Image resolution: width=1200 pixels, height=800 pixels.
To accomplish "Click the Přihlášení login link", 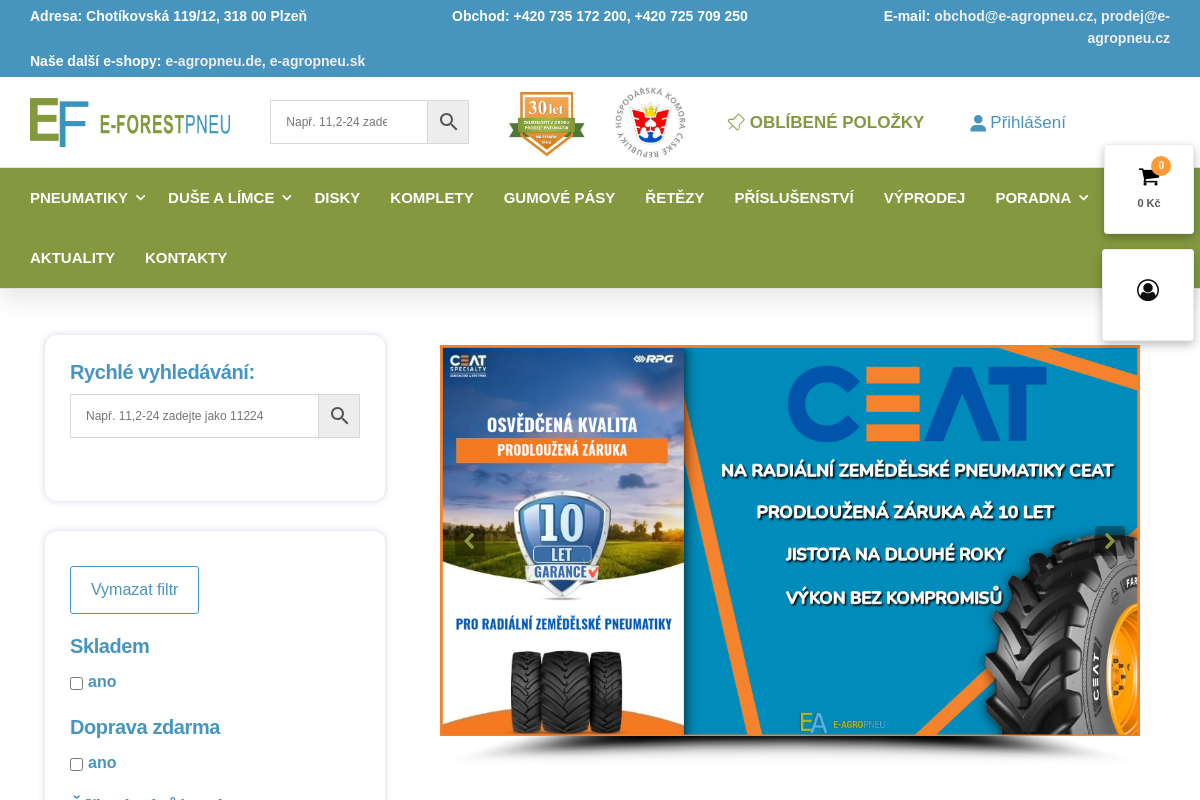I will click(1028, 123).
